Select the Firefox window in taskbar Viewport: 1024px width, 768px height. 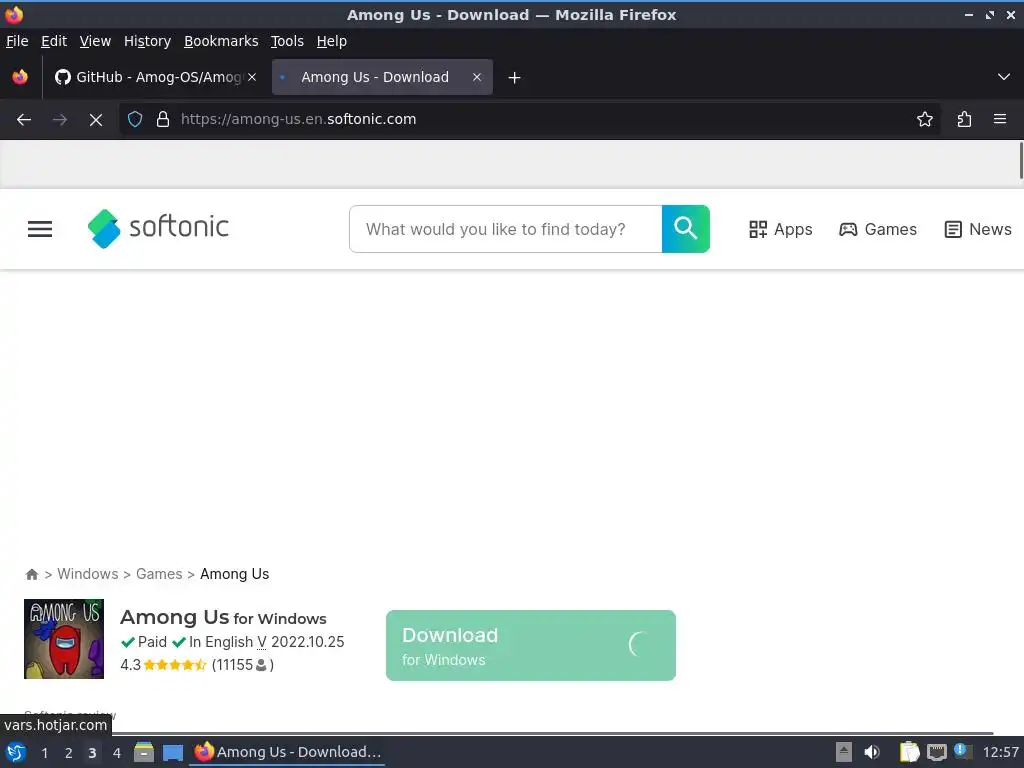[x=287, y=752]
